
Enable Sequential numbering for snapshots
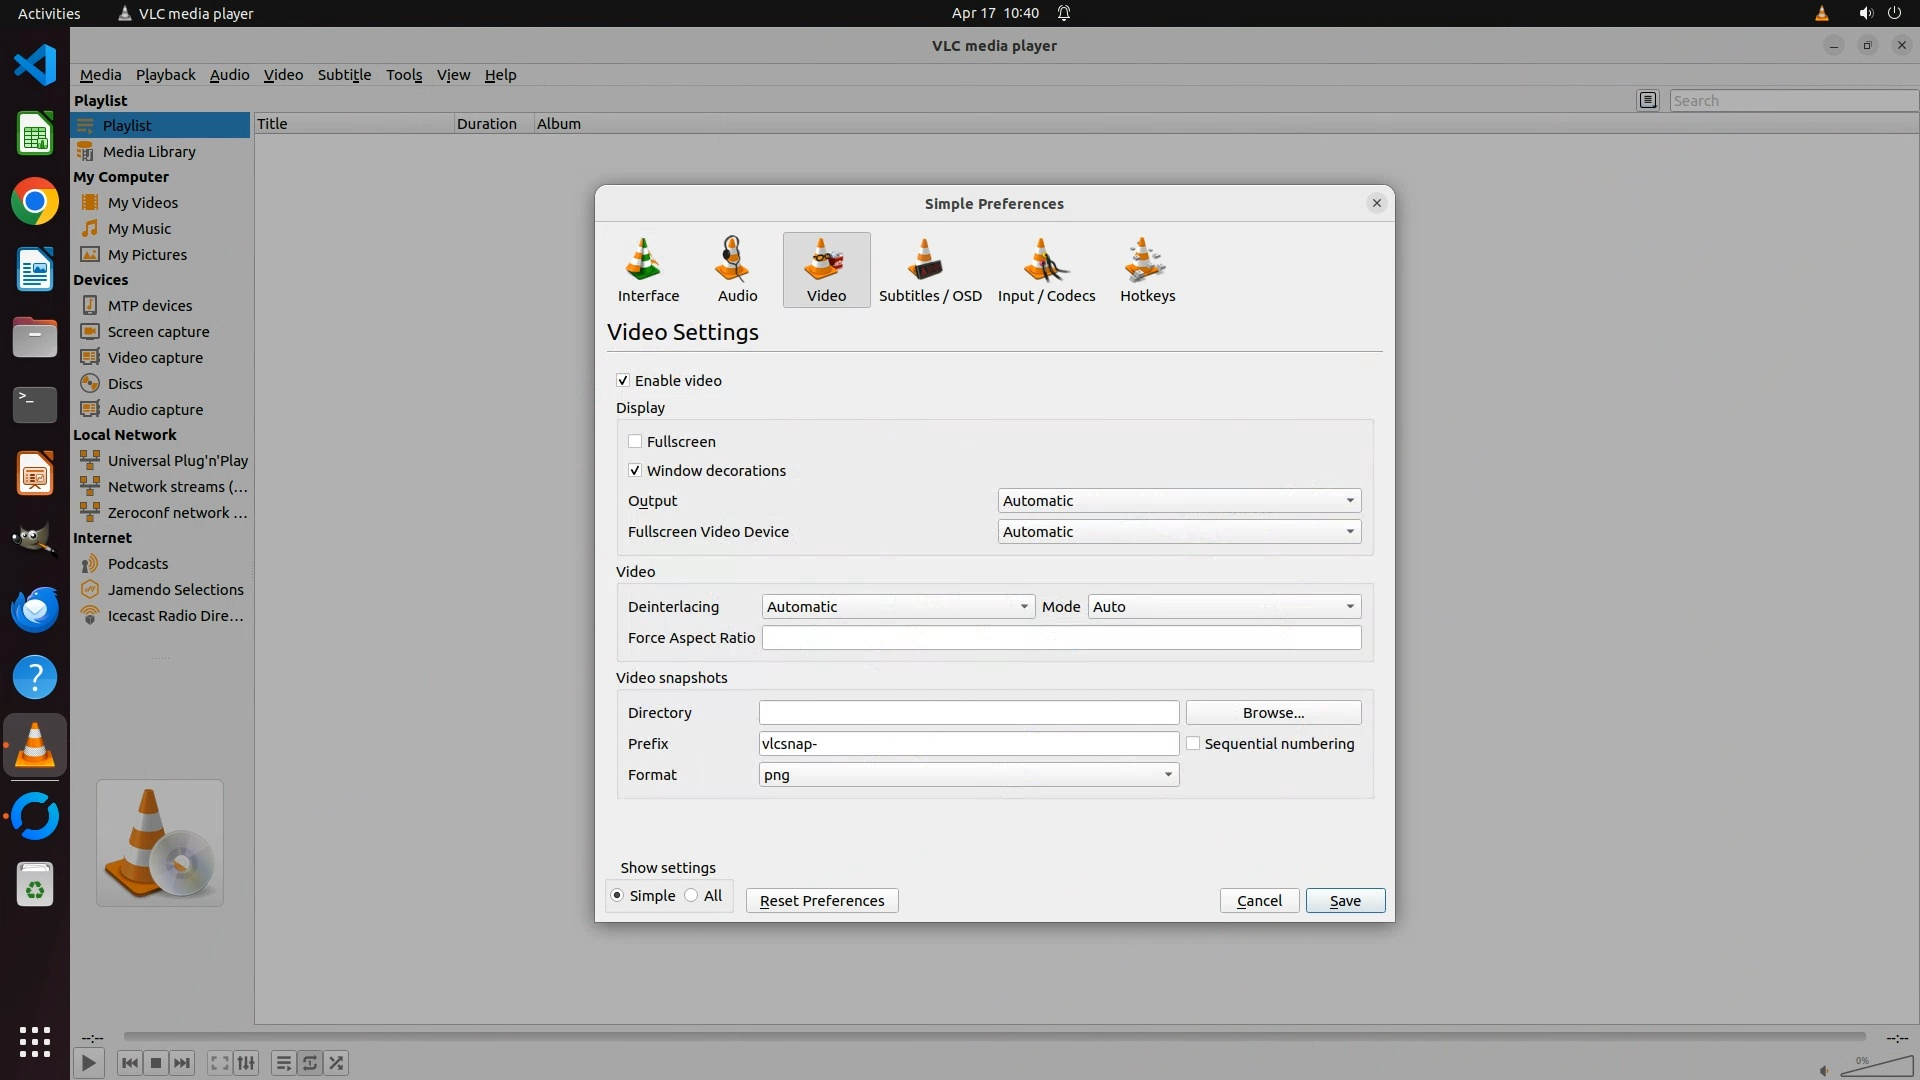click(x=1193, y=743)
